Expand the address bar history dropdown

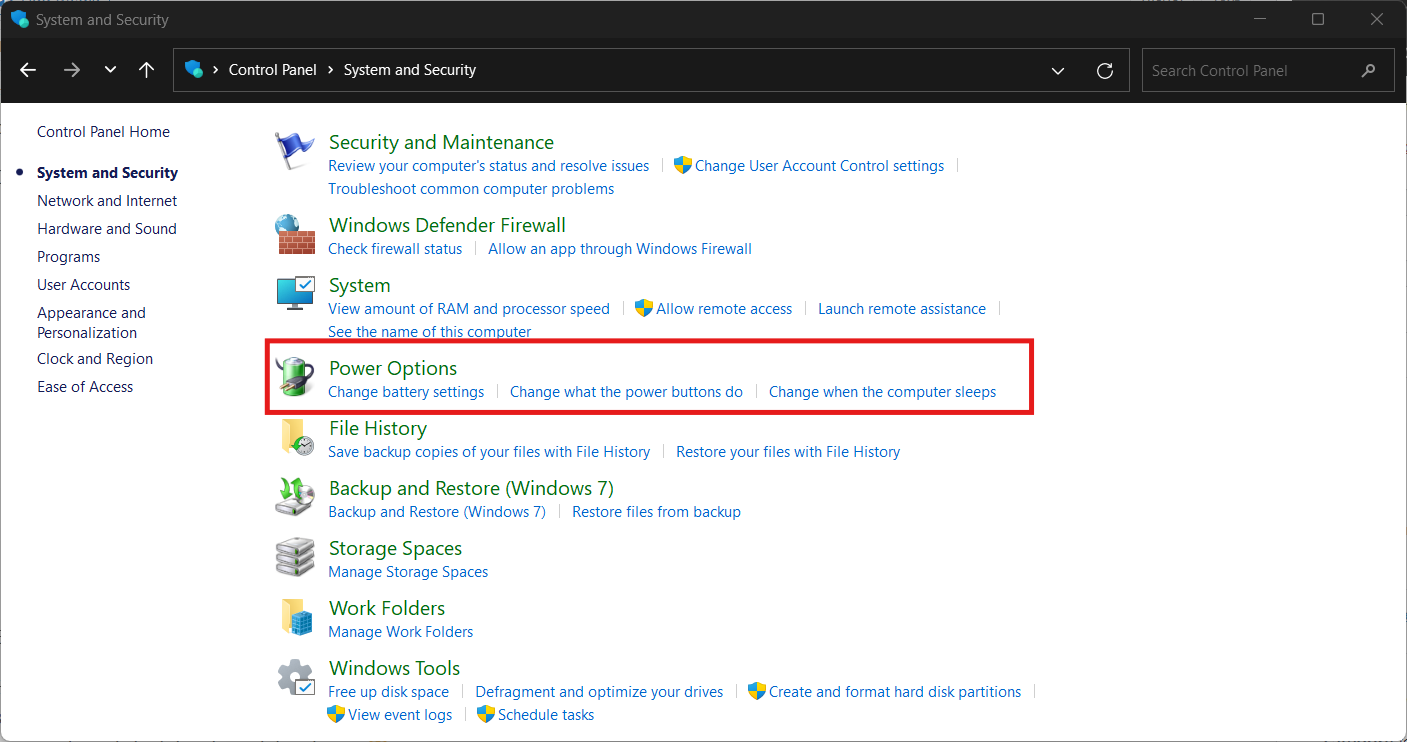(1058, 70)
